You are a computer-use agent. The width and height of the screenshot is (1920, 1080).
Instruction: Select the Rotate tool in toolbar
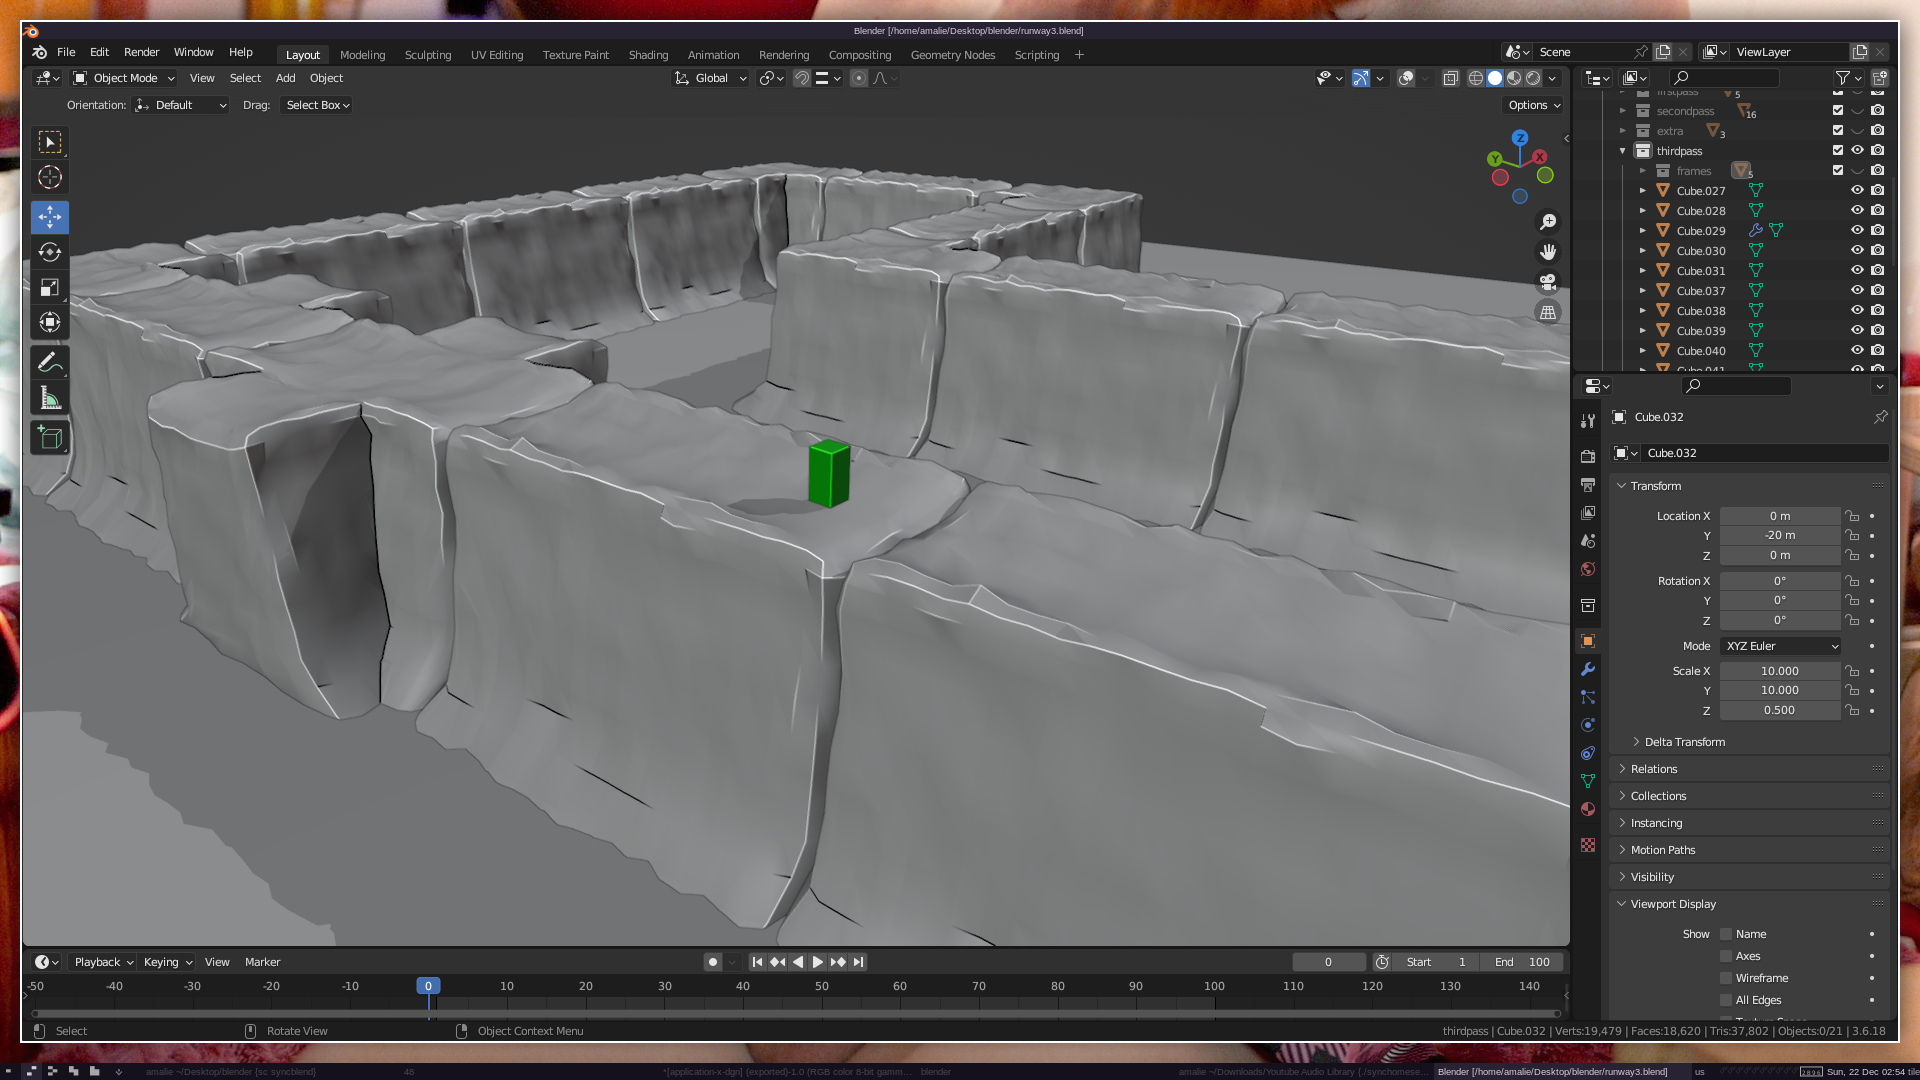[49, 252]
